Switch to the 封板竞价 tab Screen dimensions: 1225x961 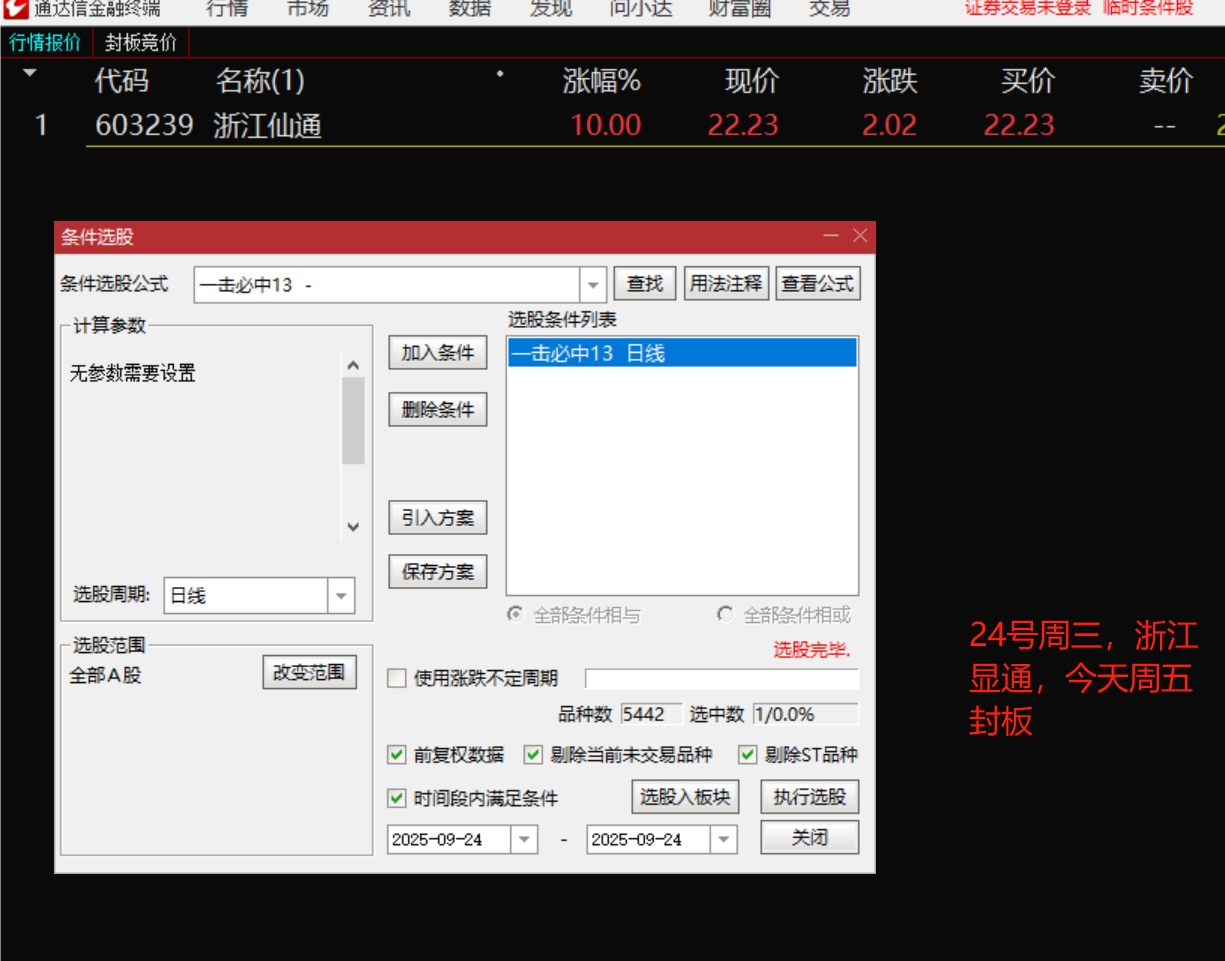[x=140, y=43]
